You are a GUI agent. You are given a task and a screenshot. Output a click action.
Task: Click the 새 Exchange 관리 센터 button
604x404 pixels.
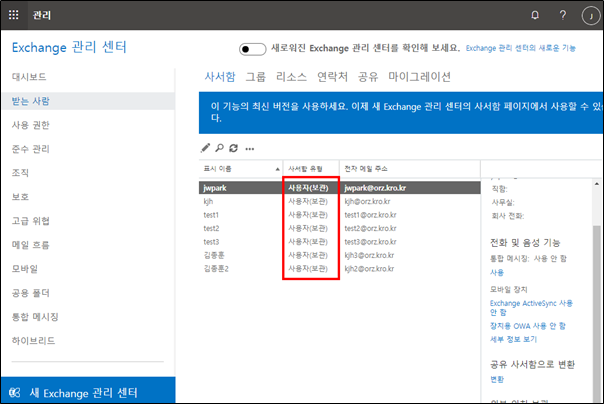(x=88, y=390)
